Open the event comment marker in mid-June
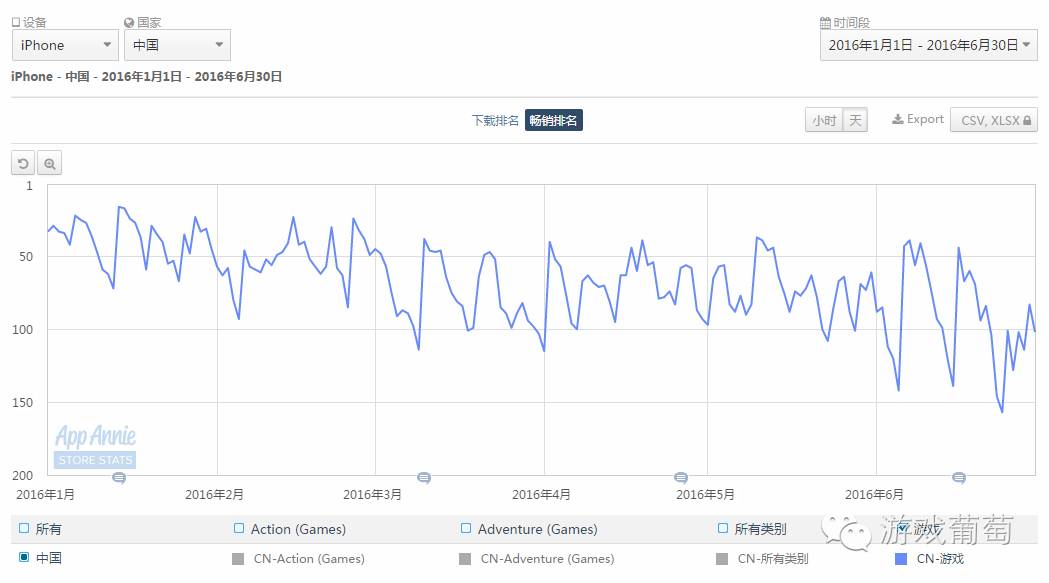 tap(959, 478)
